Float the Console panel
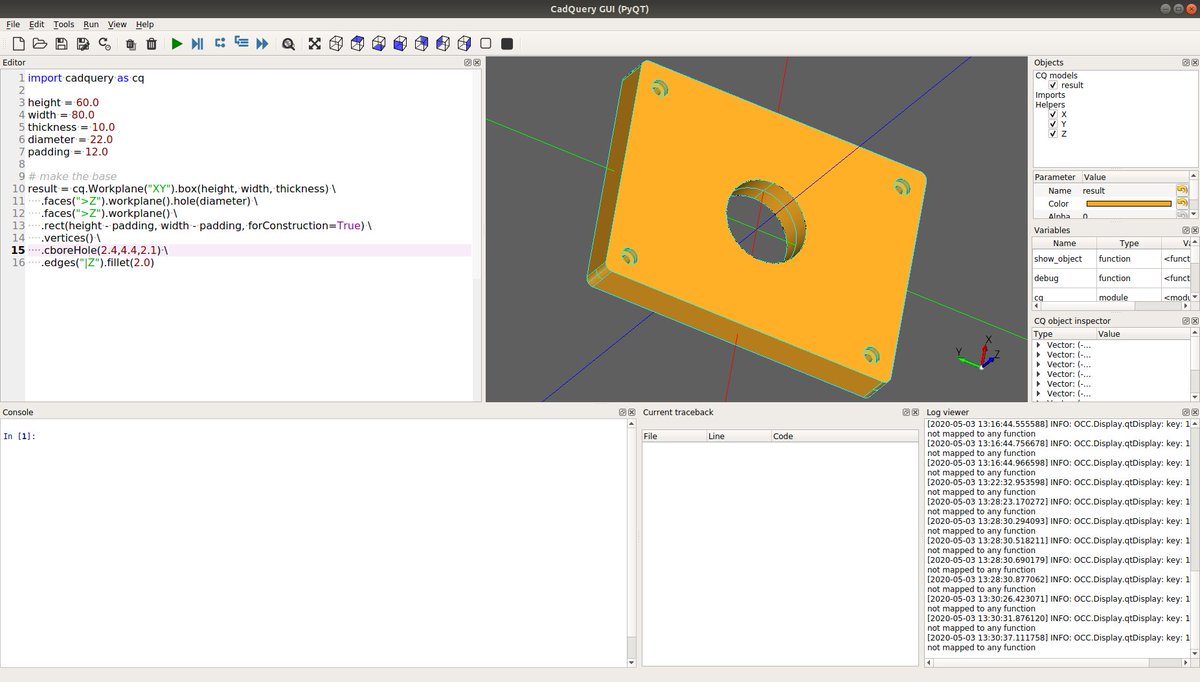 pos(622,412)
